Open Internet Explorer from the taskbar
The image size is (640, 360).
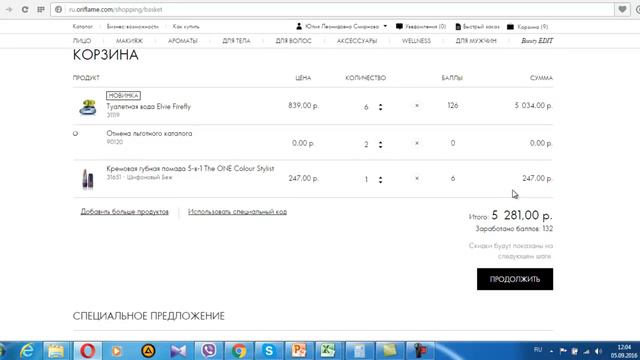[27, 351]
